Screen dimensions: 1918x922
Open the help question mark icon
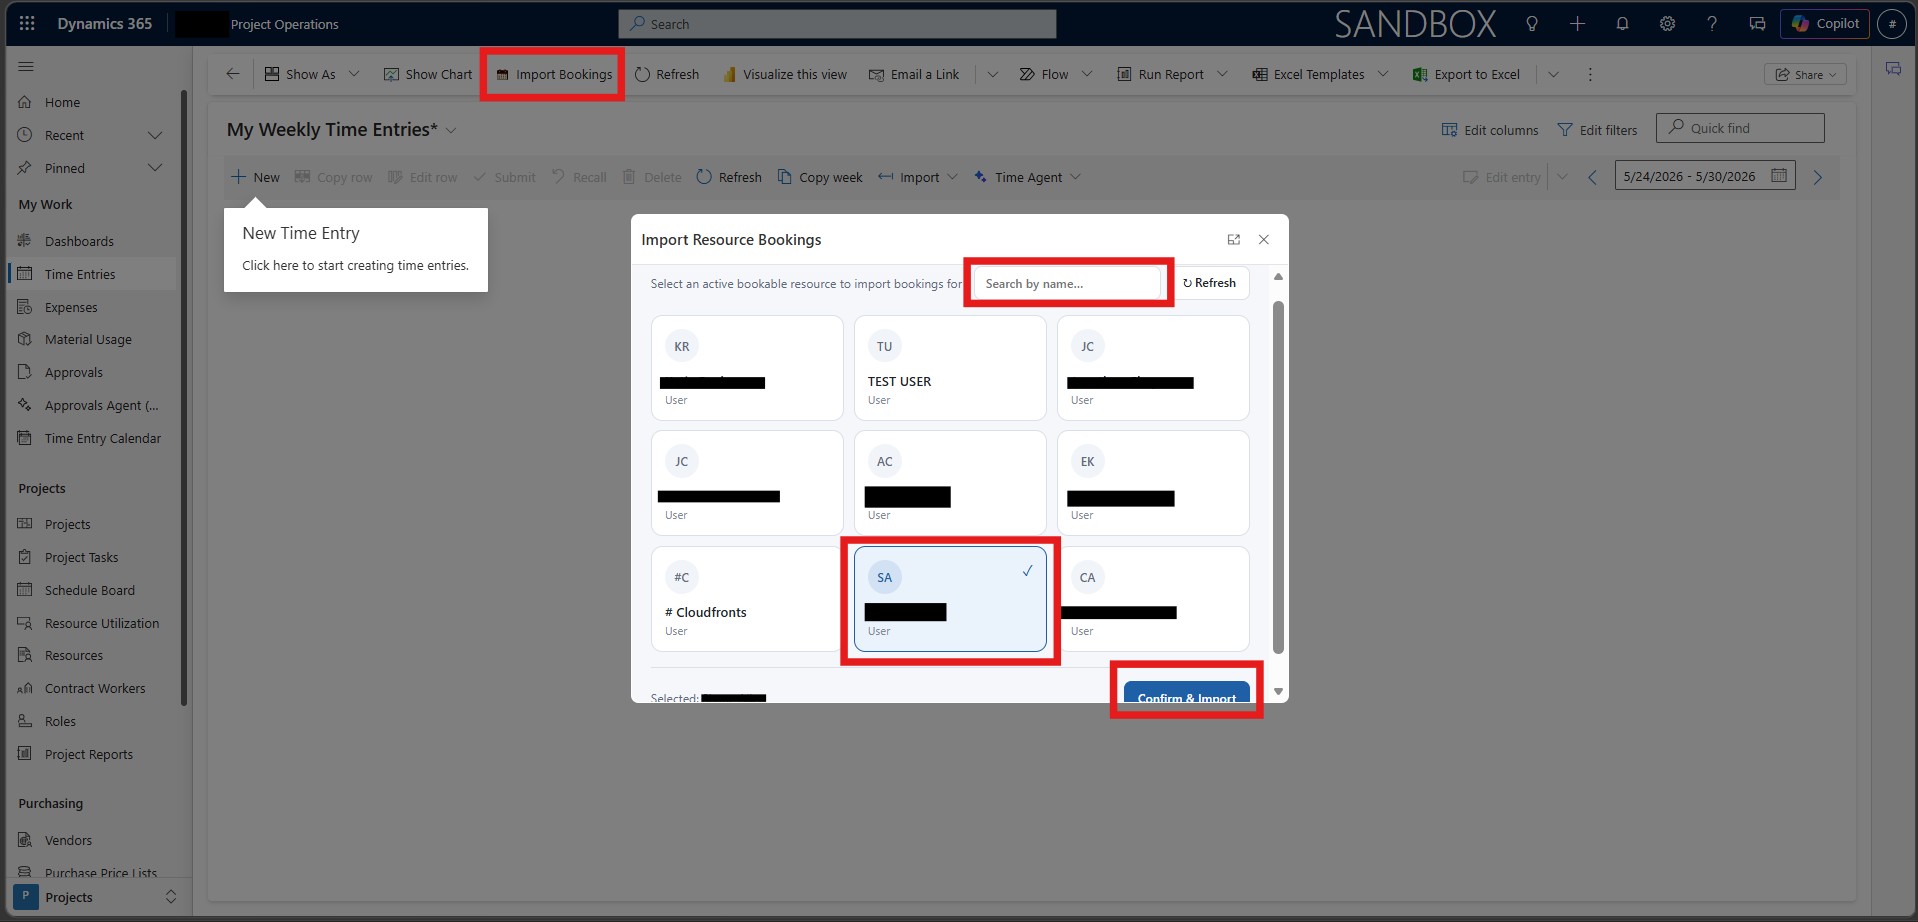pyautogui.click(x=1712, y=24)
